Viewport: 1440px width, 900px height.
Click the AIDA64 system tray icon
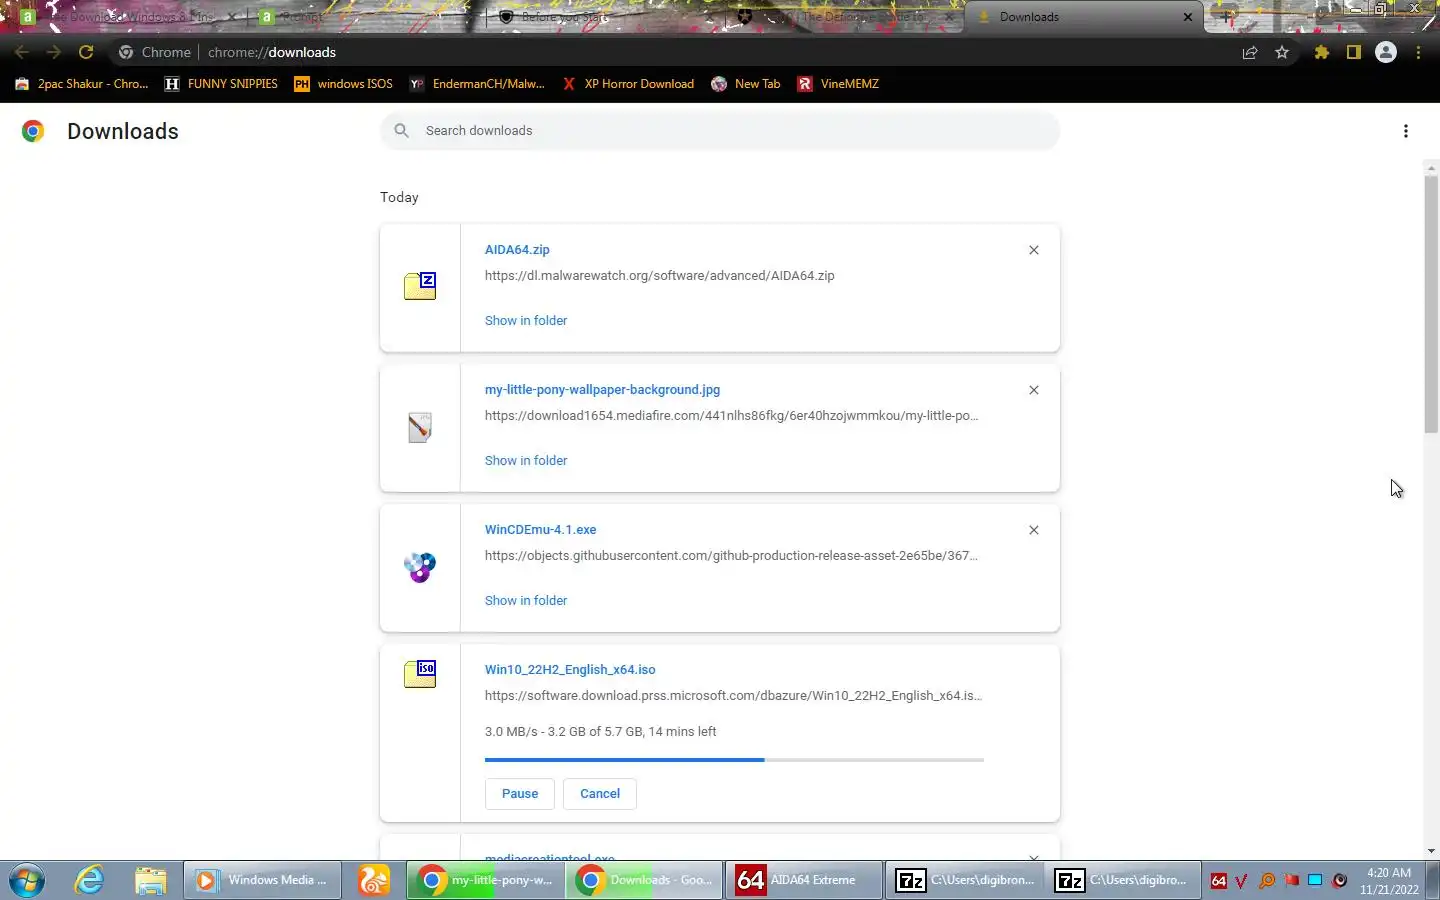[1218, 881]
